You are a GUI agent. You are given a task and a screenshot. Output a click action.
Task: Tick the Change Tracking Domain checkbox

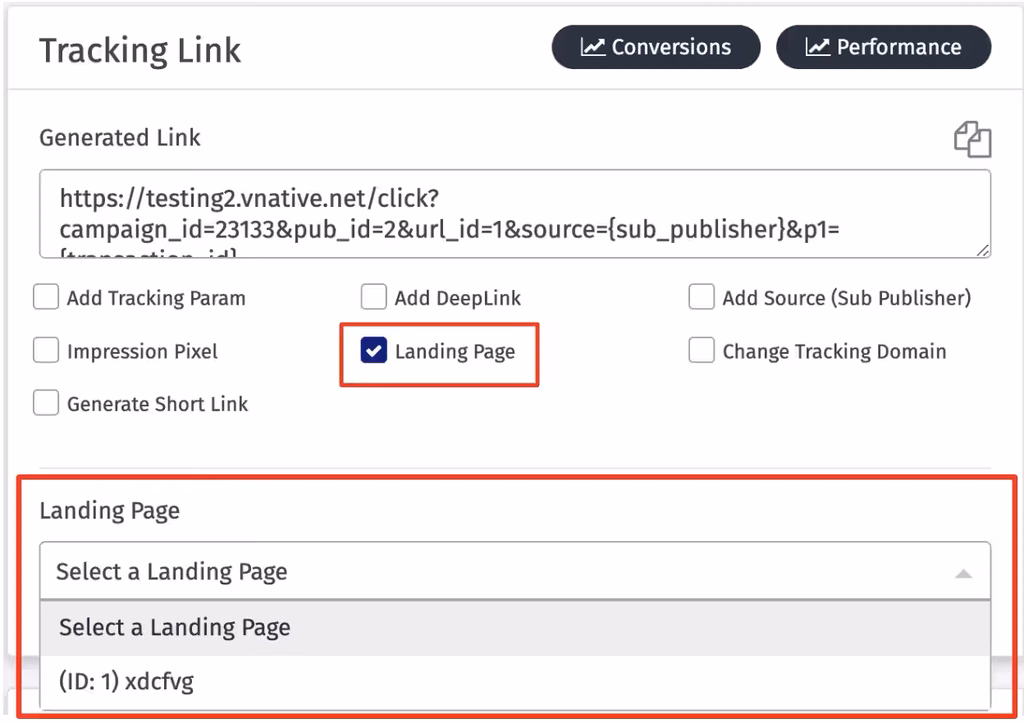[701, 351]
